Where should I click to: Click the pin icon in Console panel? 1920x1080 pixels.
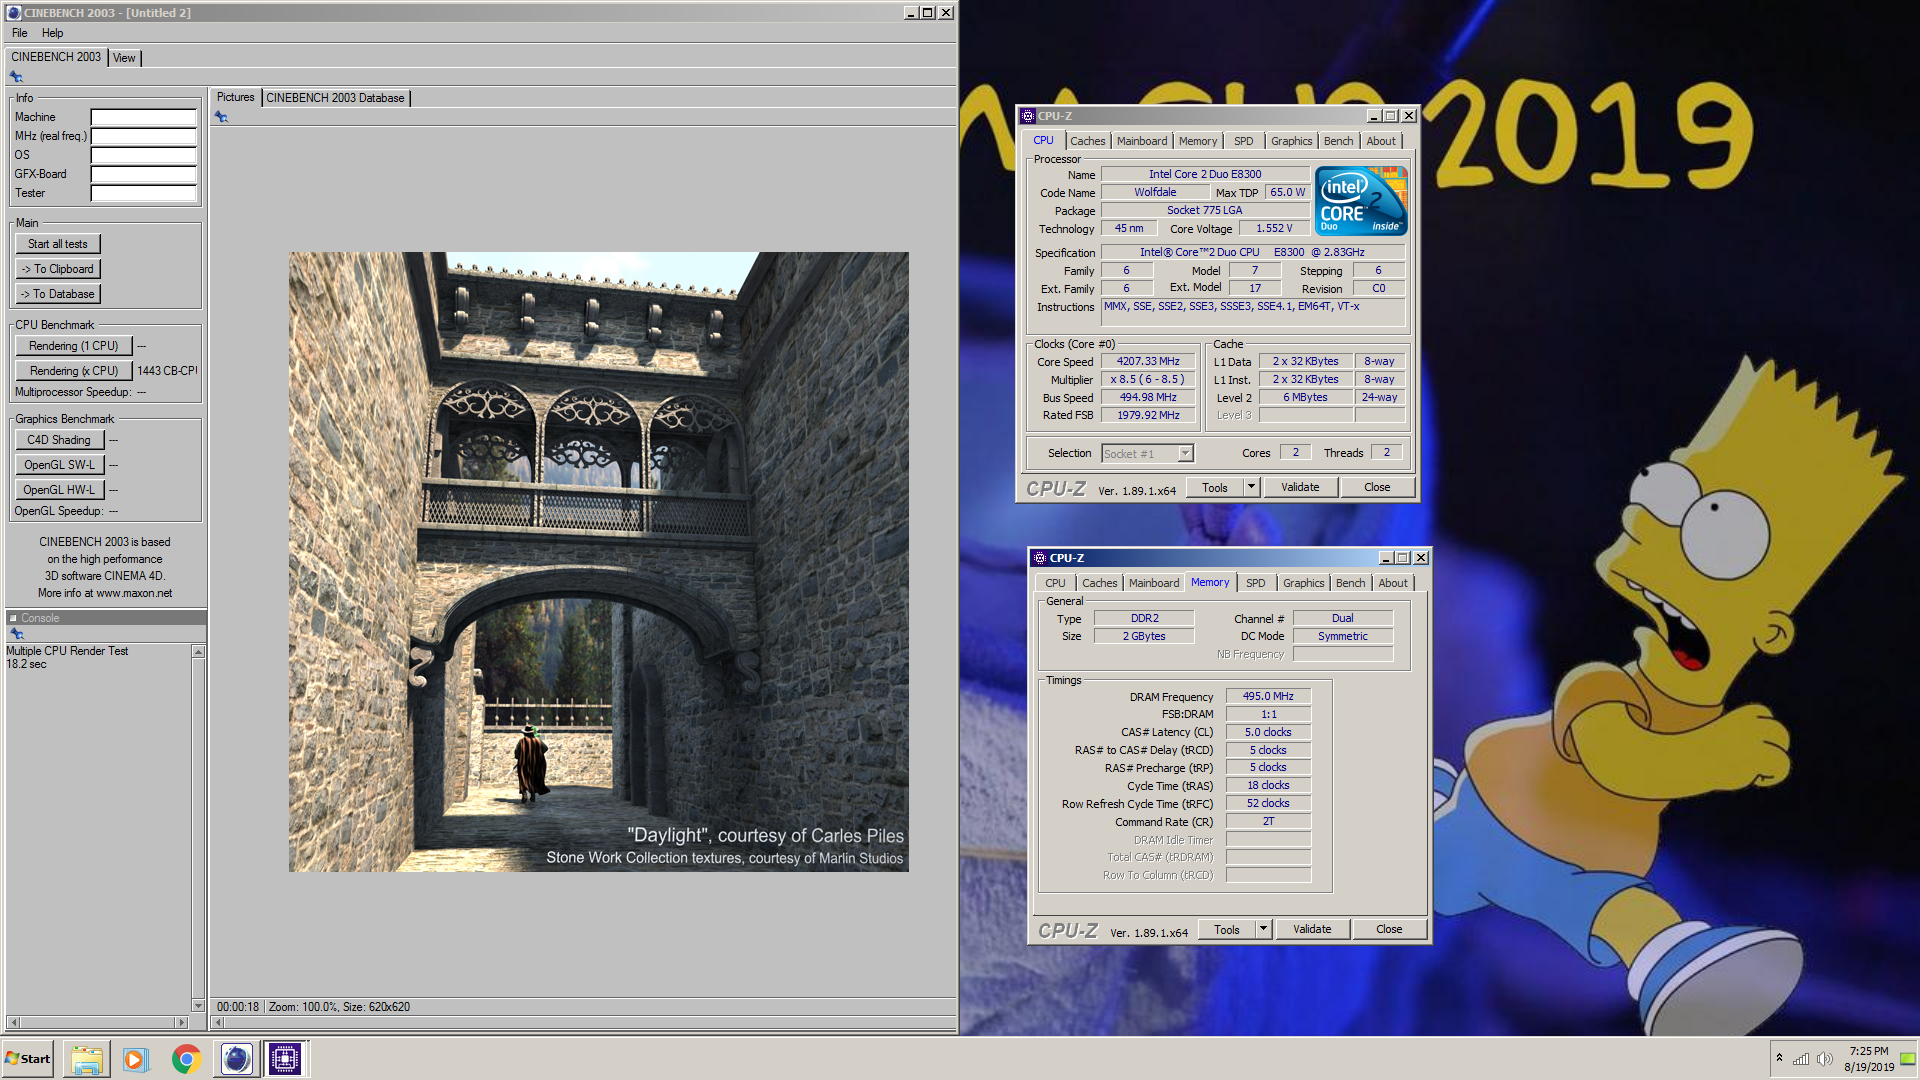pos(16,634)
